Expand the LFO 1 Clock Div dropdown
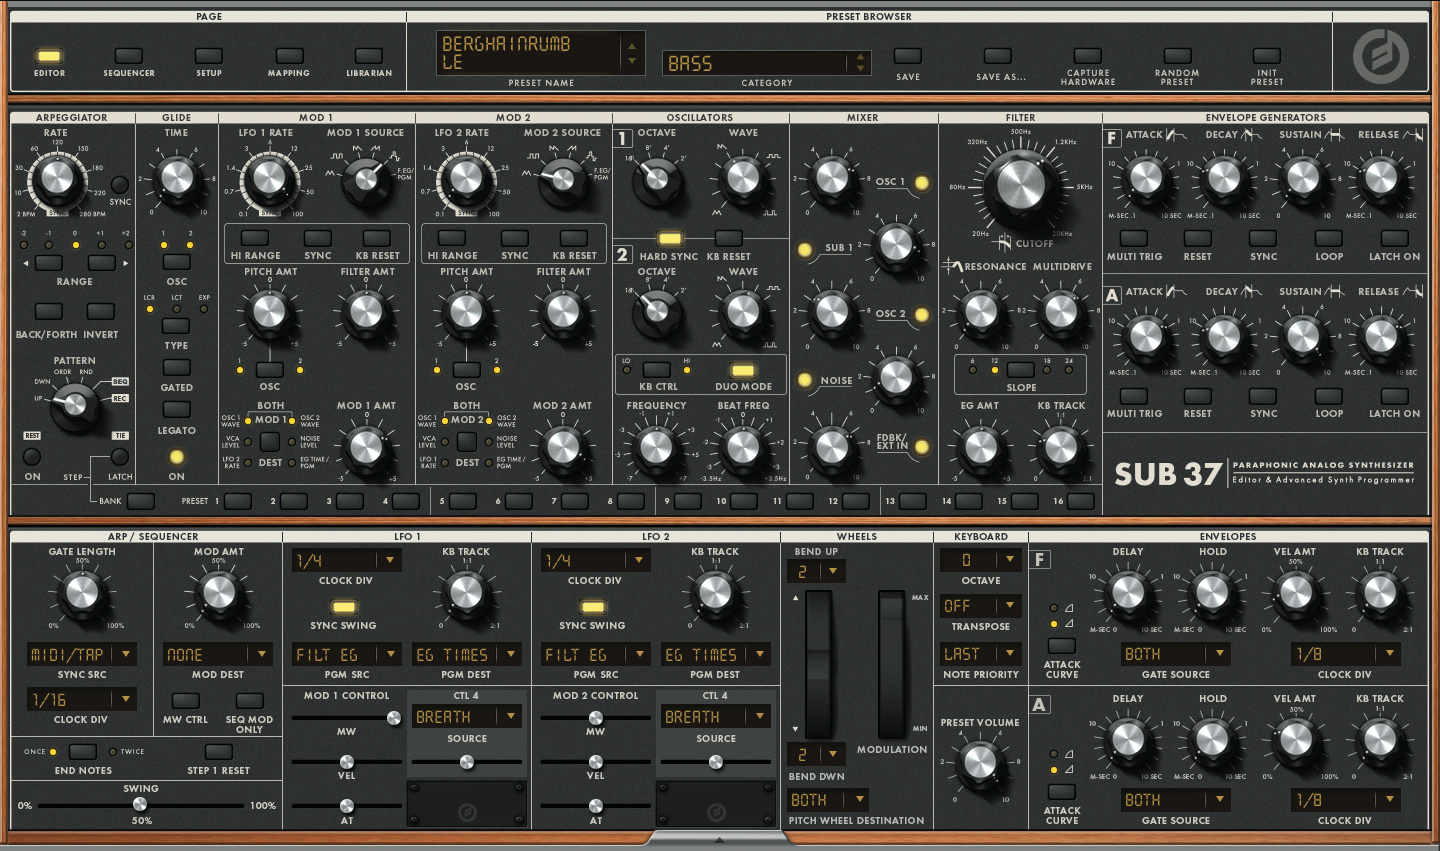Screen dimensions: 1440x851 [390, 561]
